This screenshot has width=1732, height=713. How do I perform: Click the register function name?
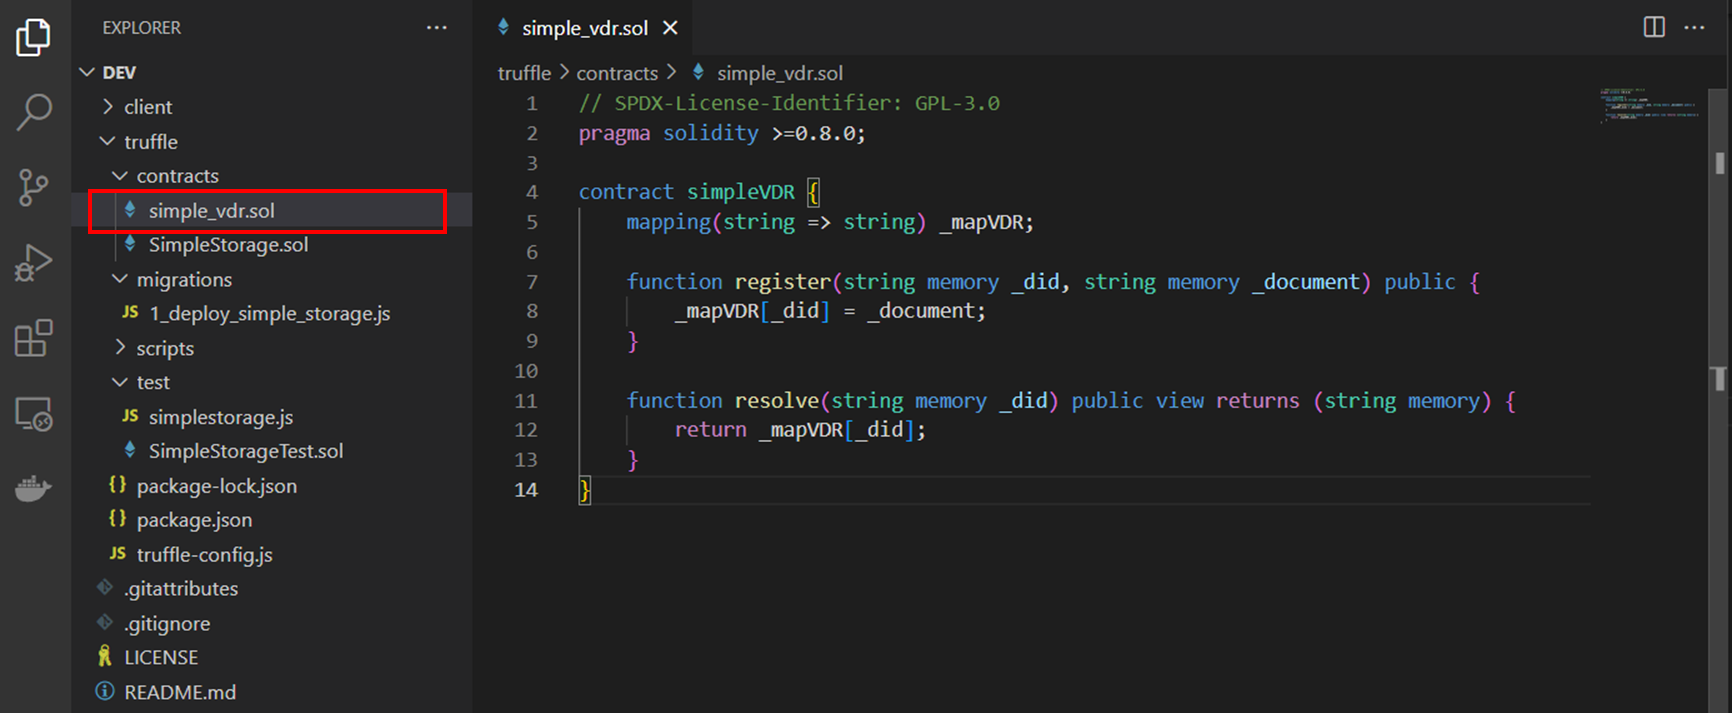pos(782,282)
